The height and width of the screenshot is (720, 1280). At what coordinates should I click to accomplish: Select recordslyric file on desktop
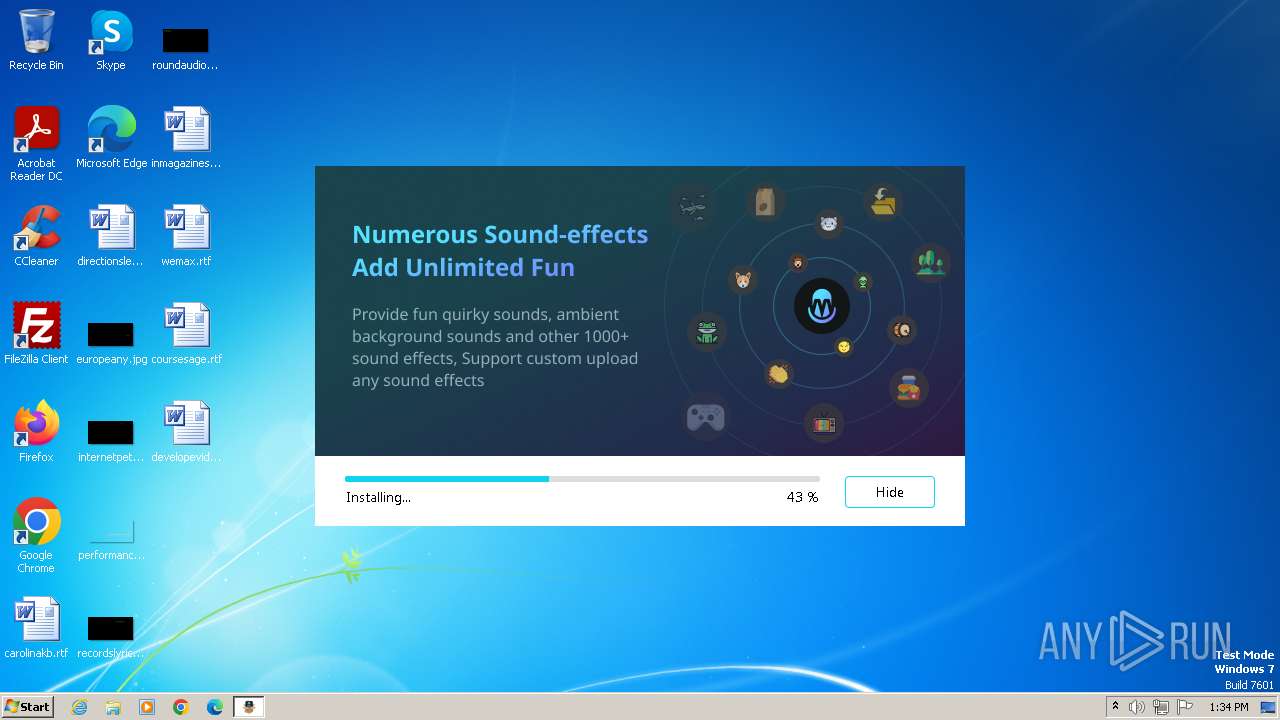pos(111,636)
